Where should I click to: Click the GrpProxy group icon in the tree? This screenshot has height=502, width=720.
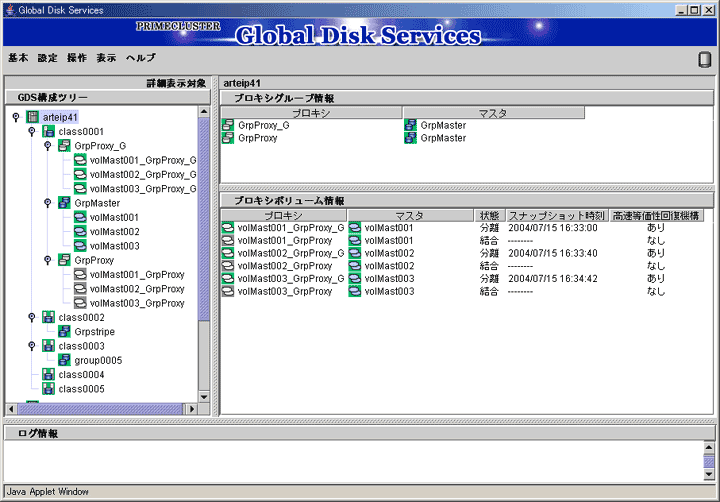point(64,260)
